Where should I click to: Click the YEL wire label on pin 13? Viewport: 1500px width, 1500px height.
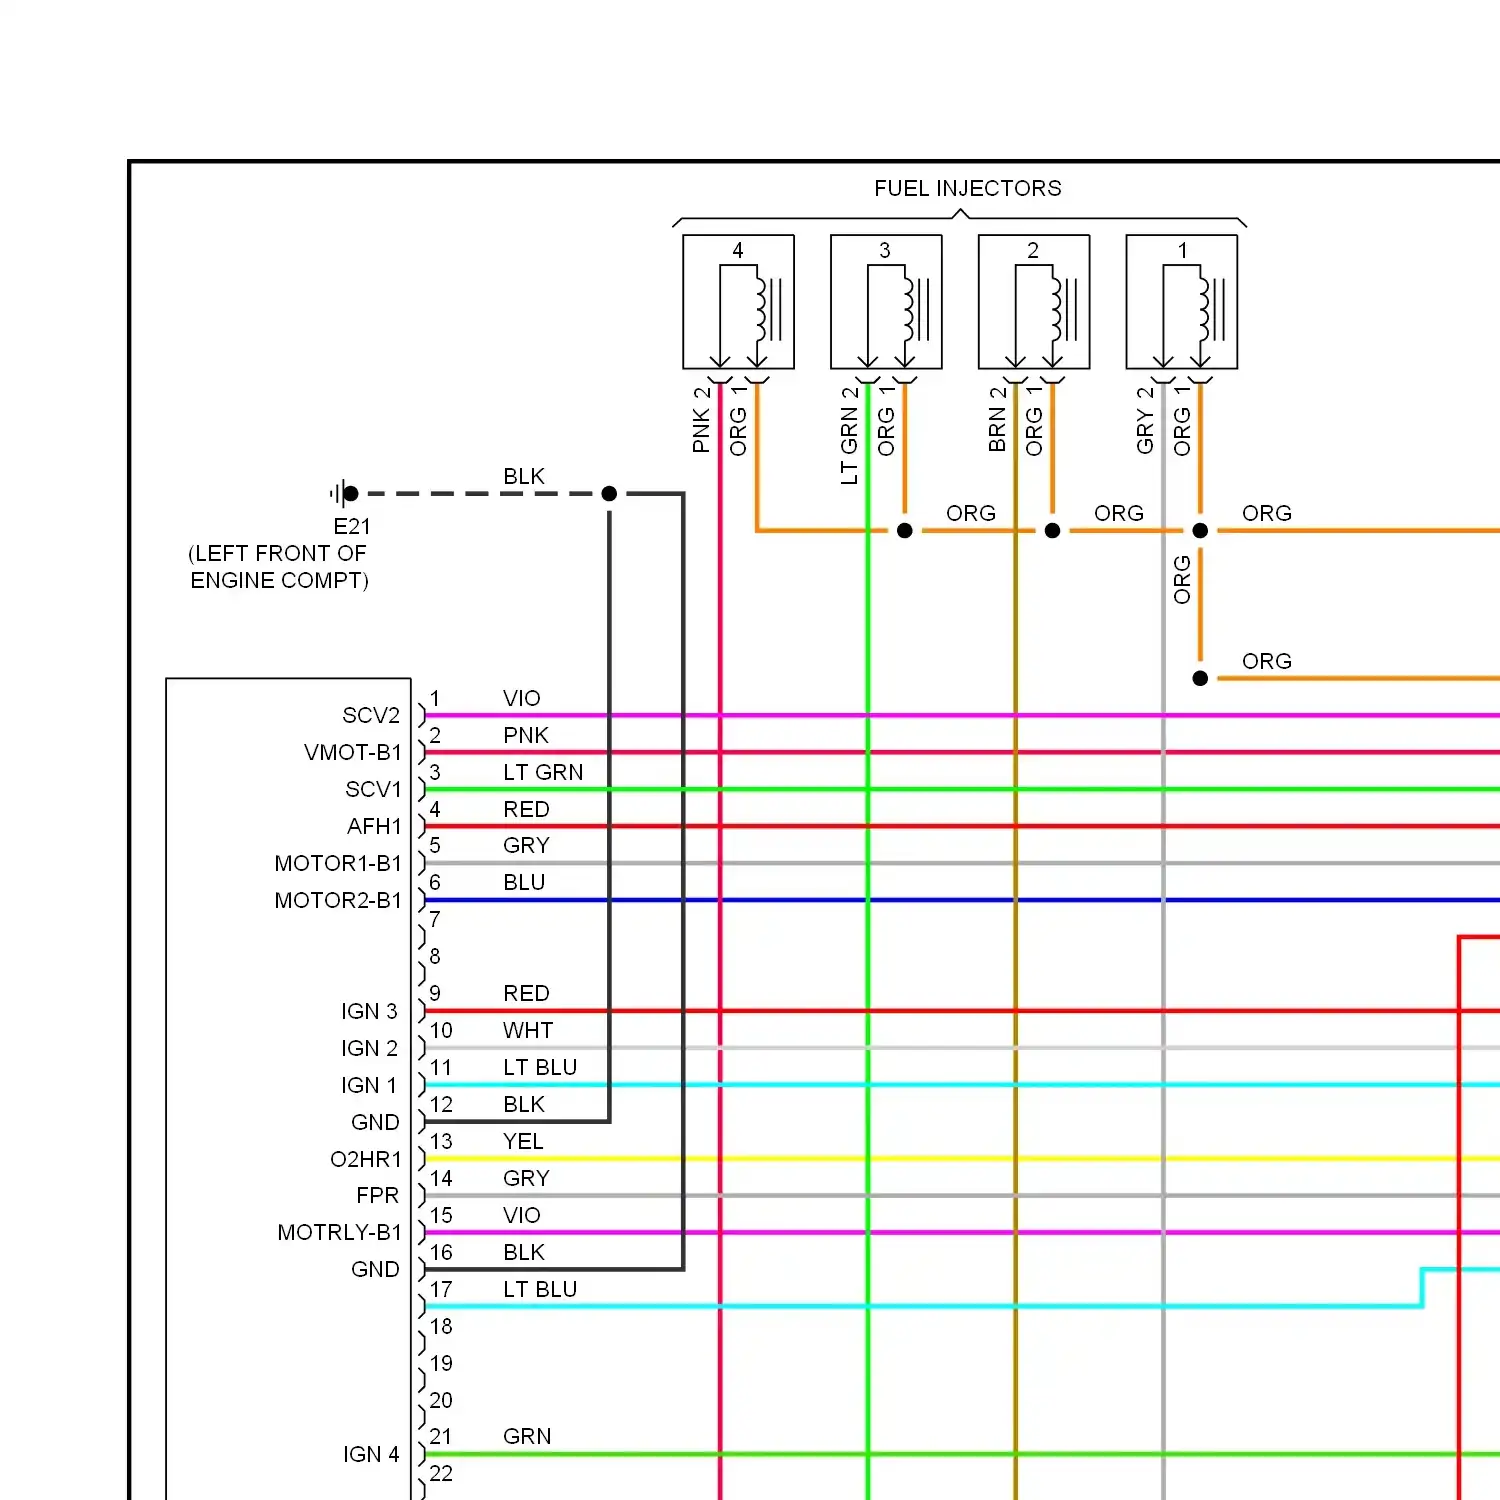click(523, 1141)
